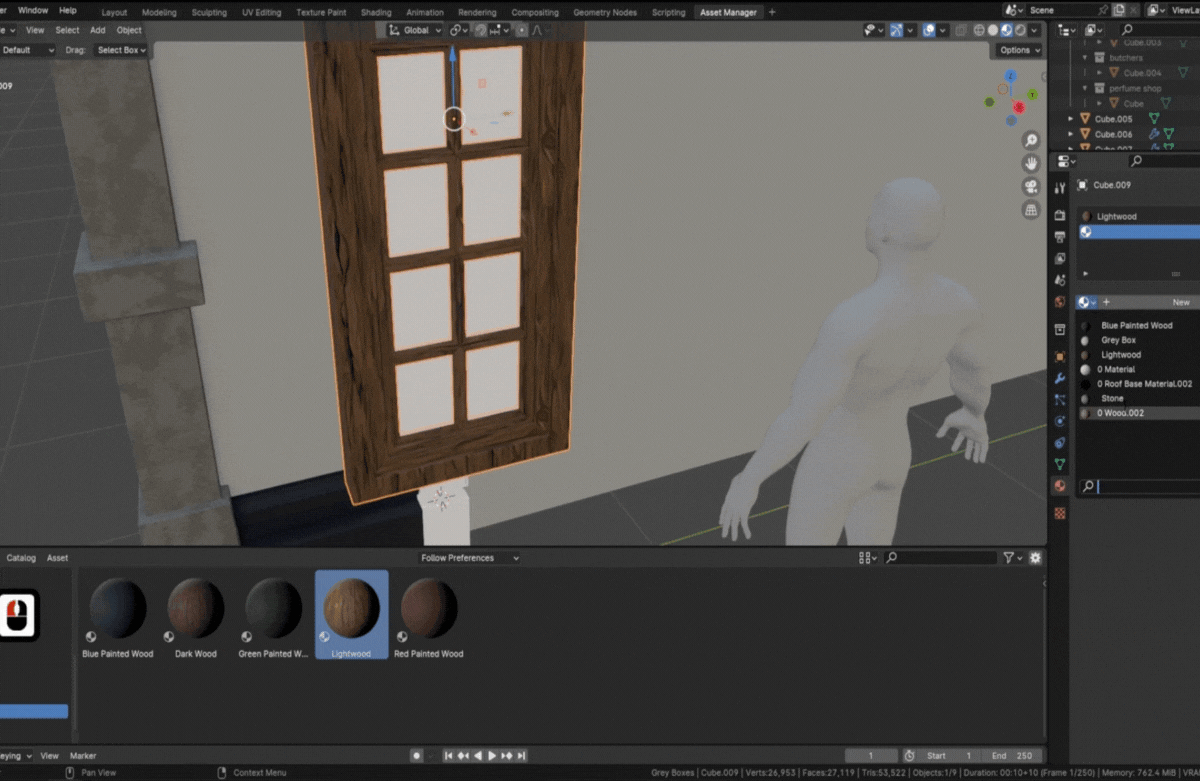Click the End frame 250 field
Viewport: 1200px width, 781px height.
[x=1012, y=756]
